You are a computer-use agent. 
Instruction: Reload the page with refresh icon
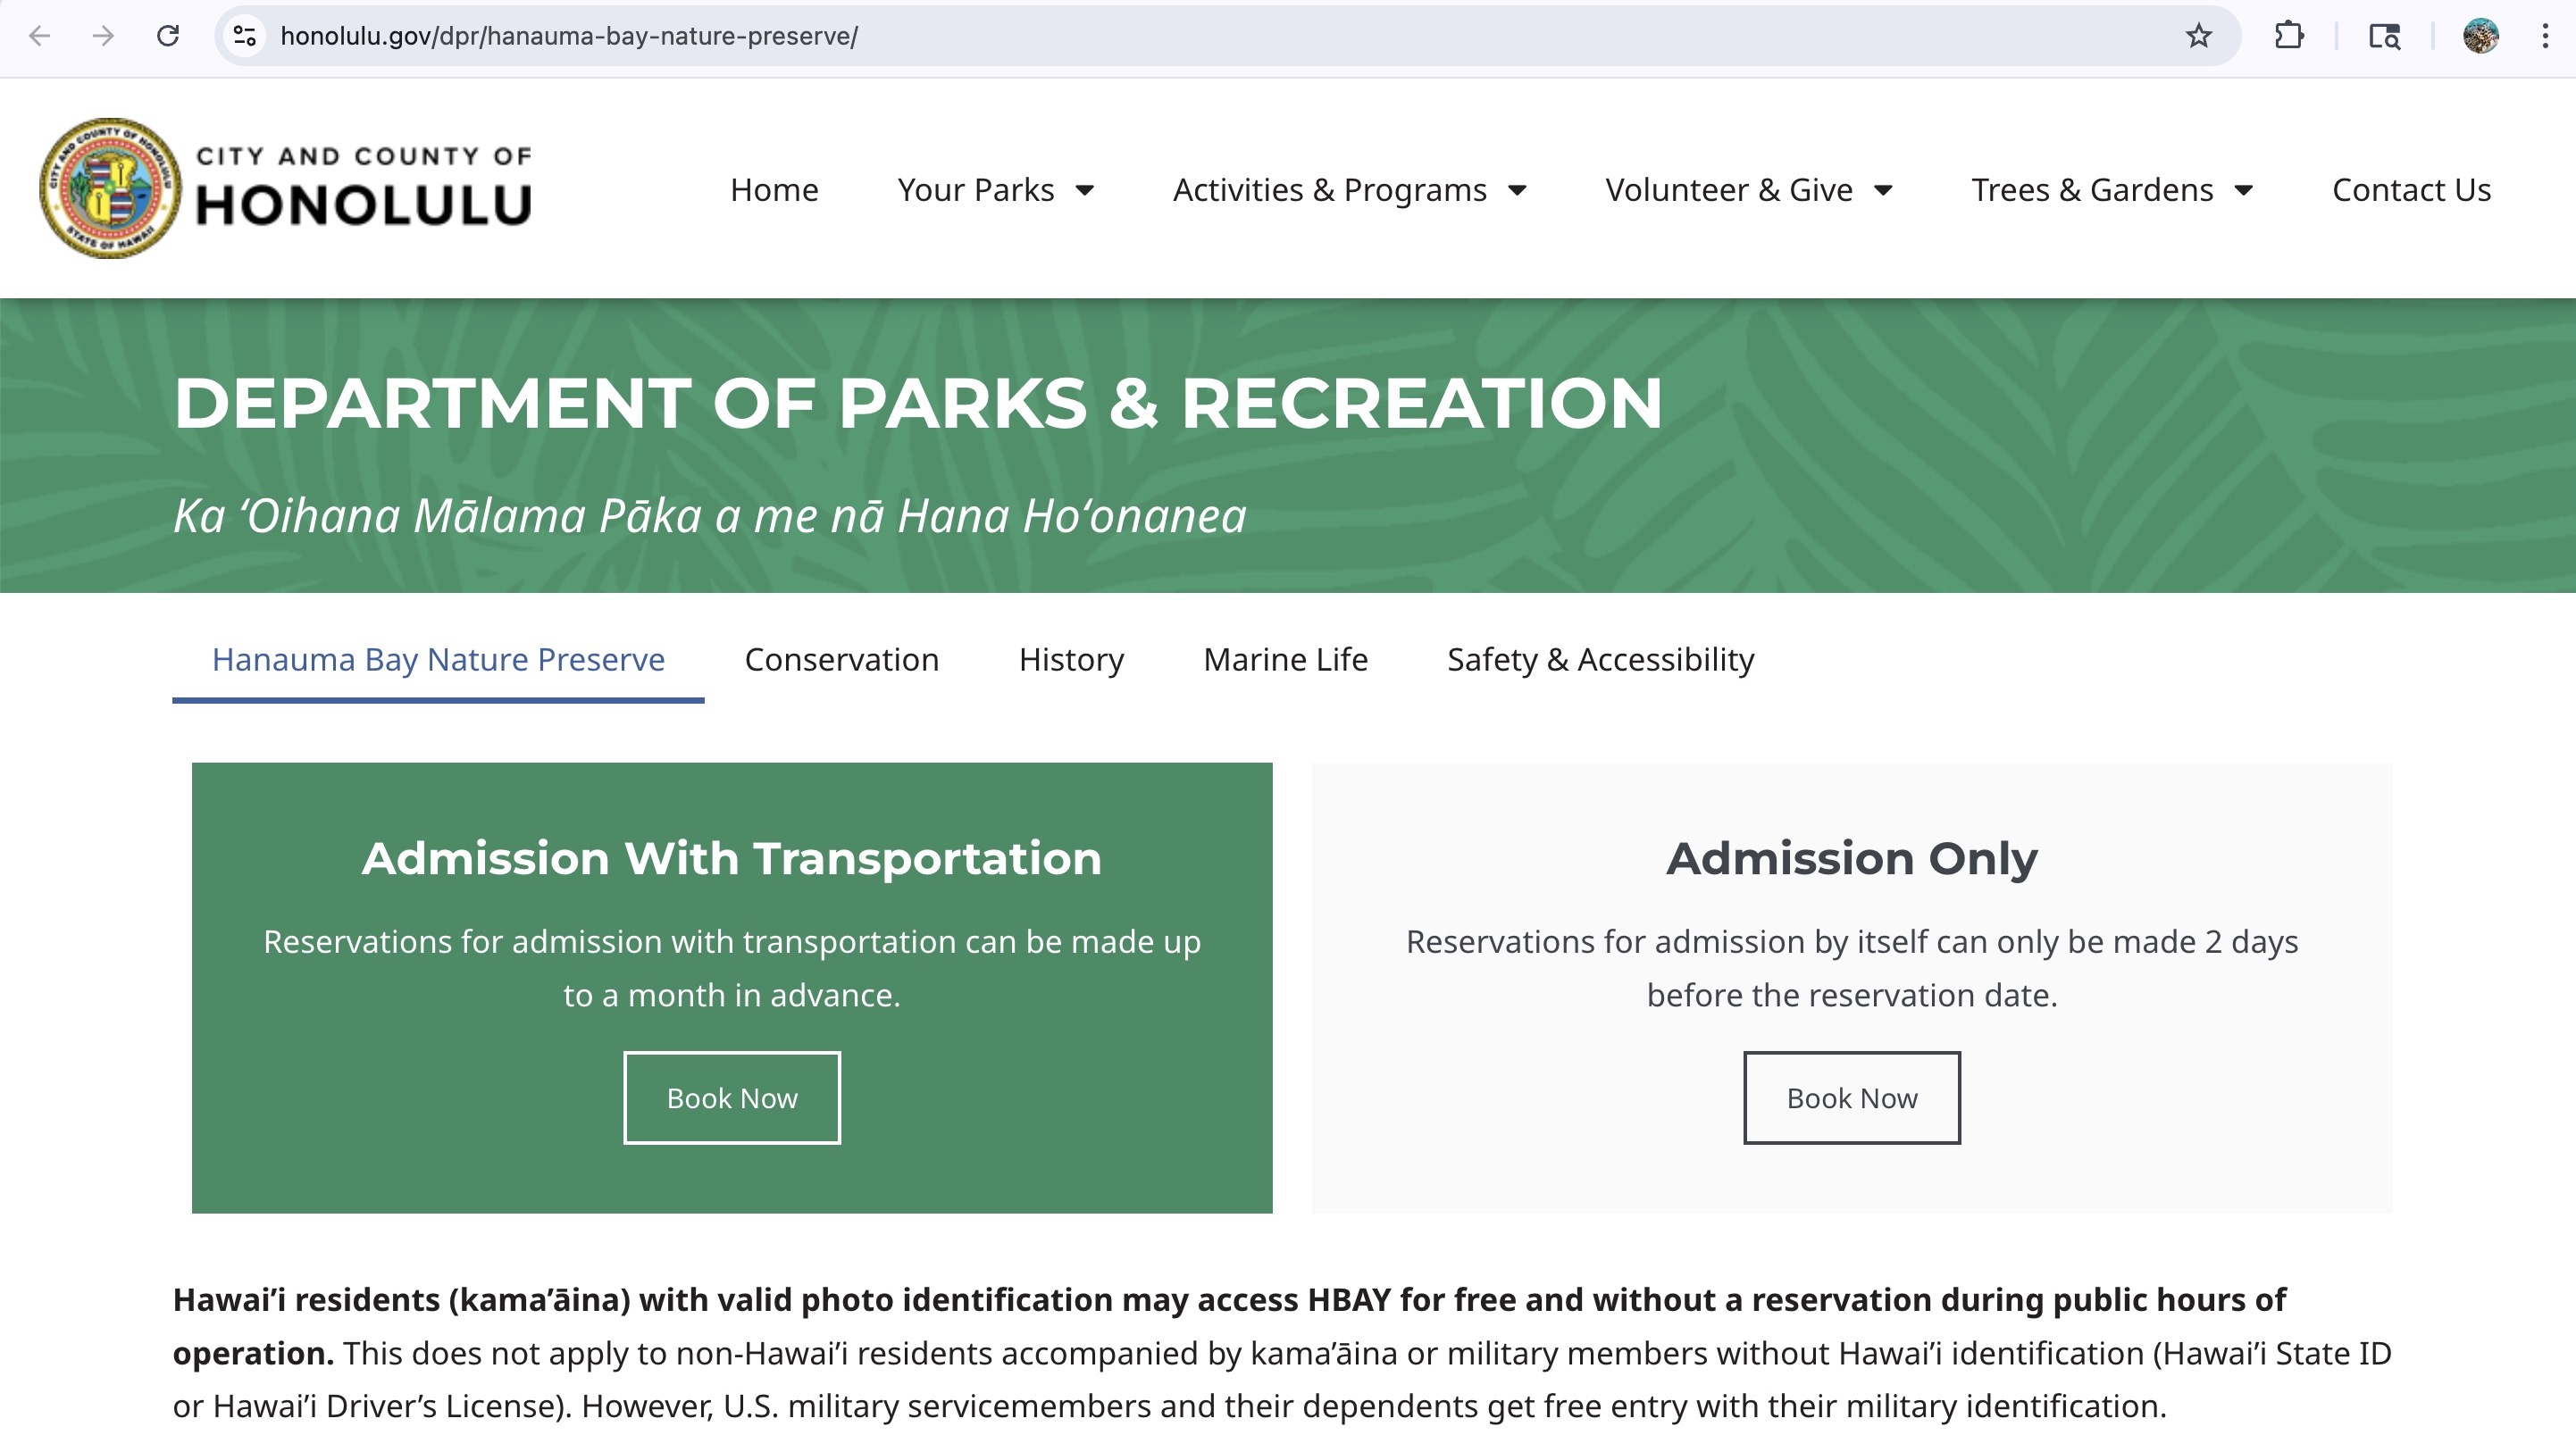(x=168, y=36)
